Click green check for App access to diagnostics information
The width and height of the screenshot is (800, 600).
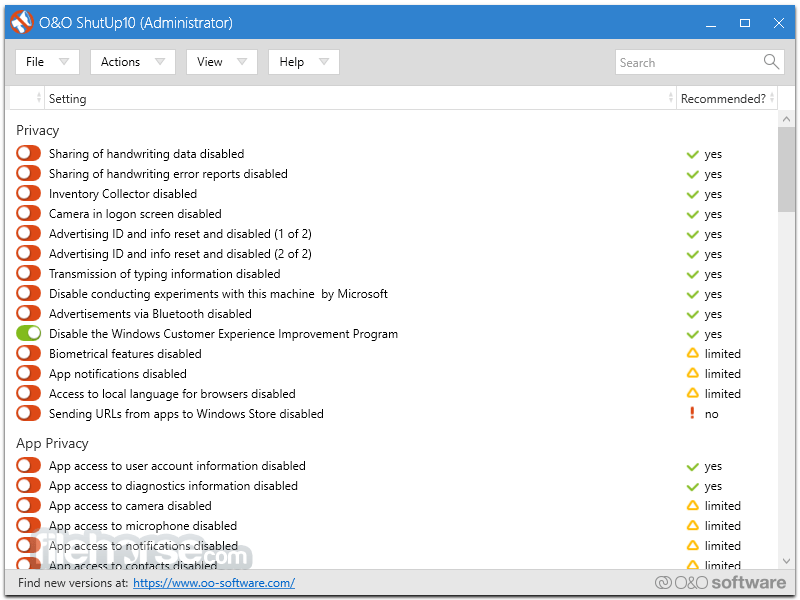pos(692,486)
